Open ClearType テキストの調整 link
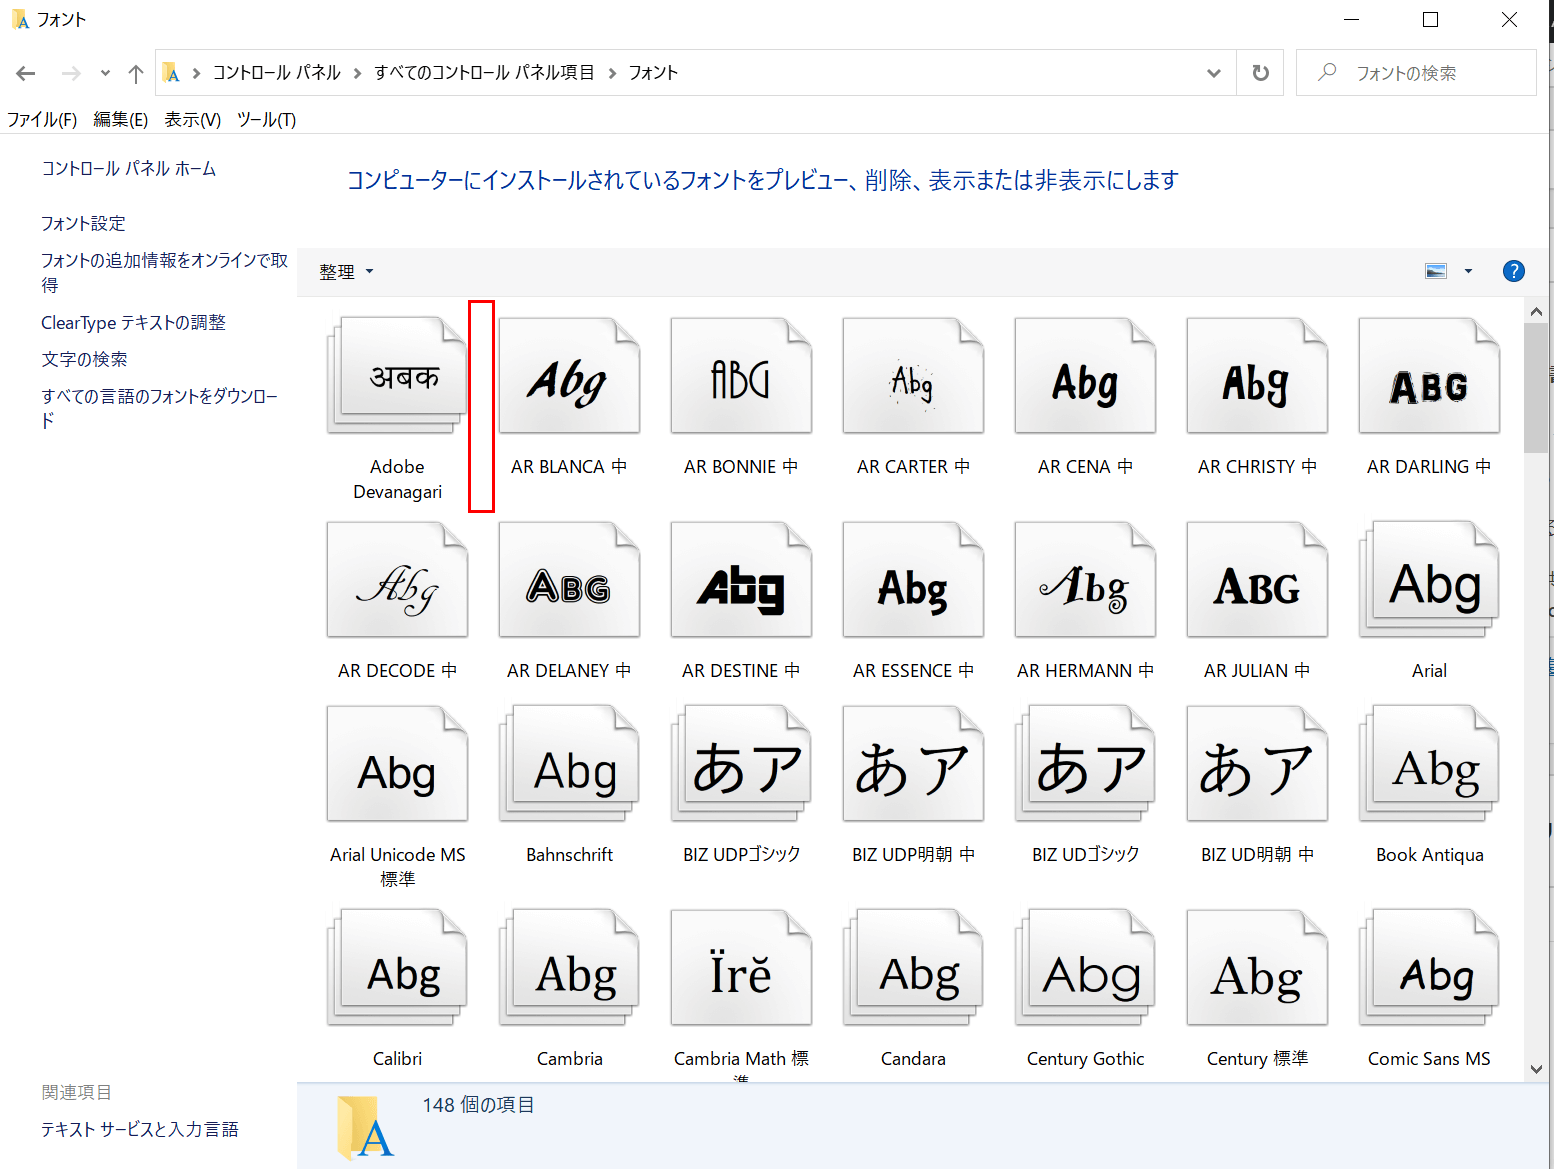The image size is (1554, 1169). (133, 323)
